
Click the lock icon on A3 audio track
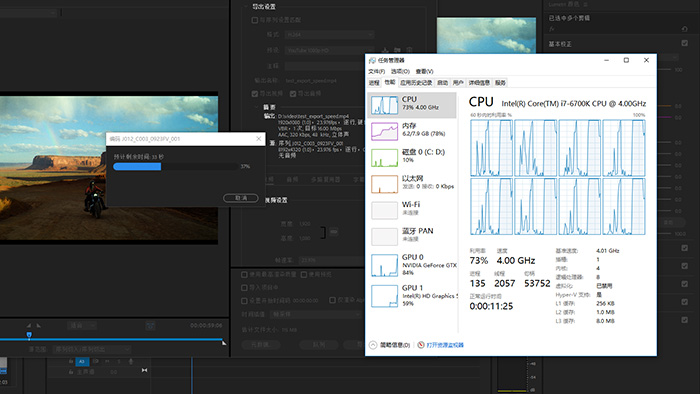point(71,361)
